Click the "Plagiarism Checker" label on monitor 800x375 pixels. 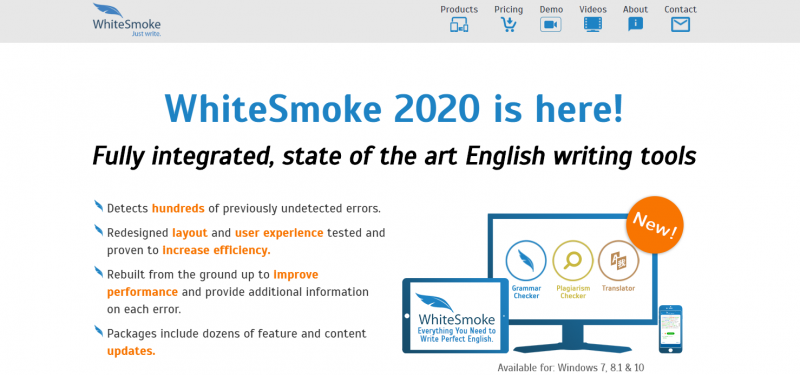click(573, 292)
